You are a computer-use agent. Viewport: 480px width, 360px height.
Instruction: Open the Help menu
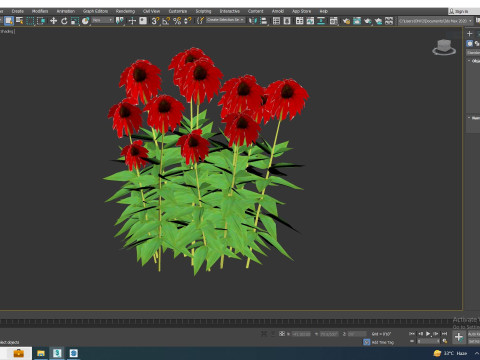pyautogui.click(x=323, y=11)
